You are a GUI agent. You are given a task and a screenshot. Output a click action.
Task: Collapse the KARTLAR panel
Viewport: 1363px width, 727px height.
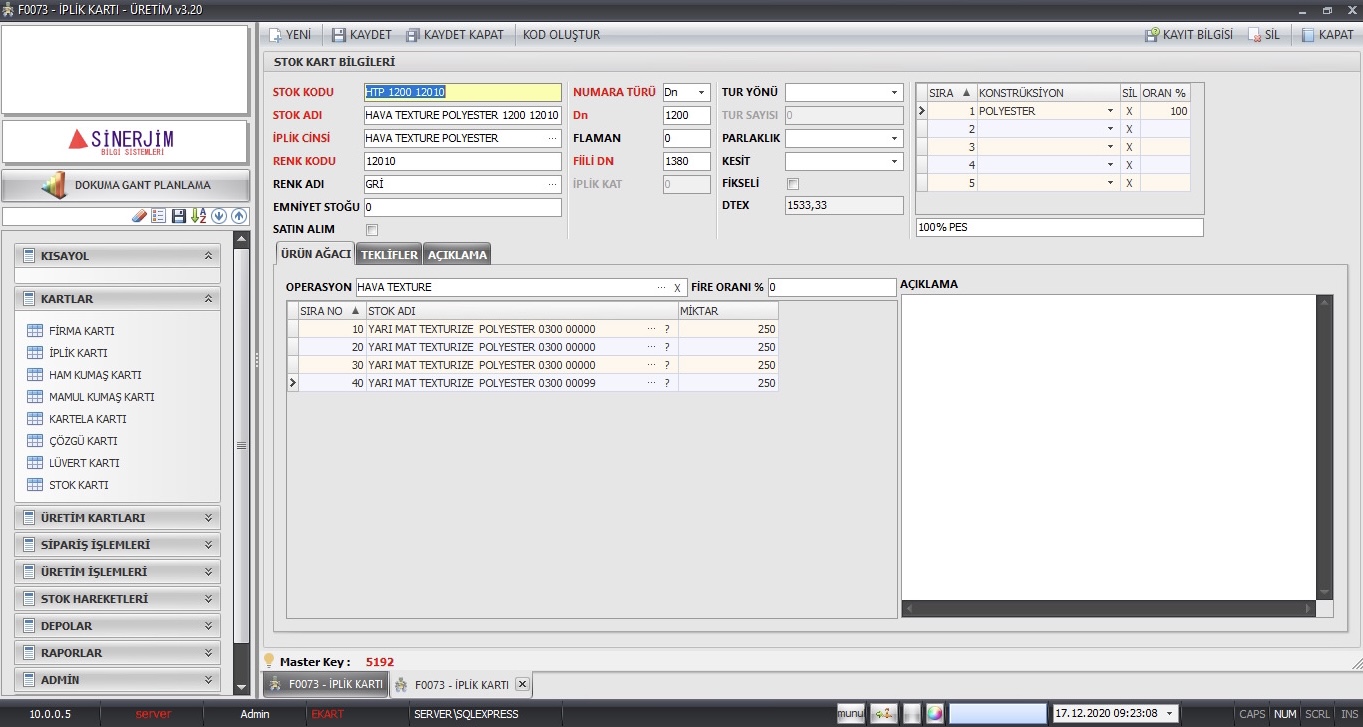click(x=209, y=299)
